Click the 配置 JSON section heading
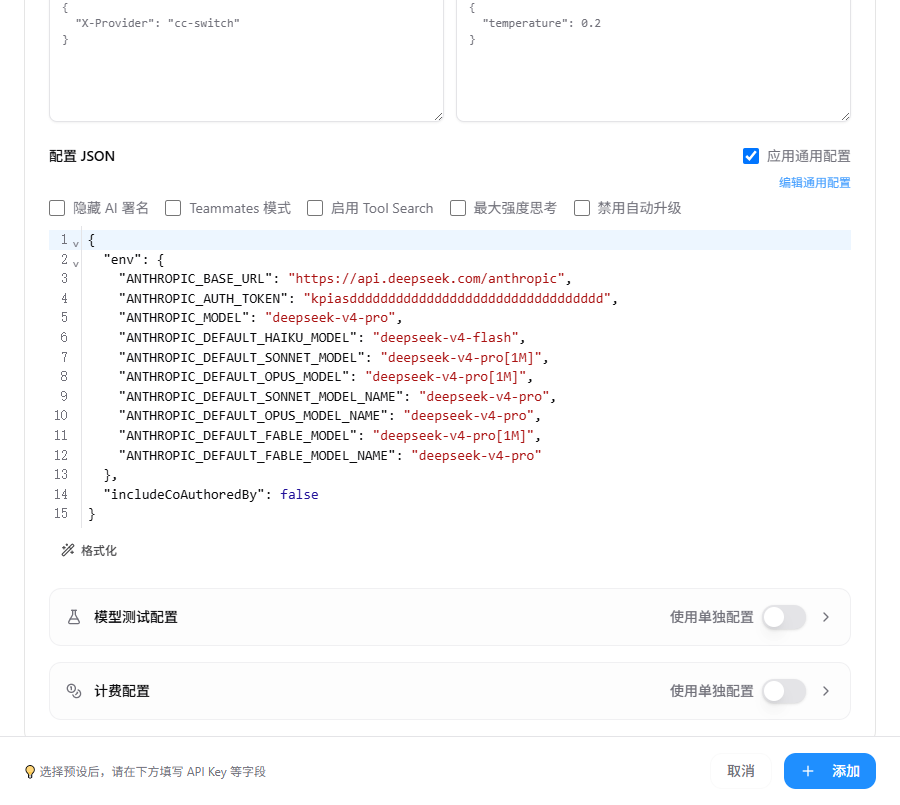 pos(82,156)
